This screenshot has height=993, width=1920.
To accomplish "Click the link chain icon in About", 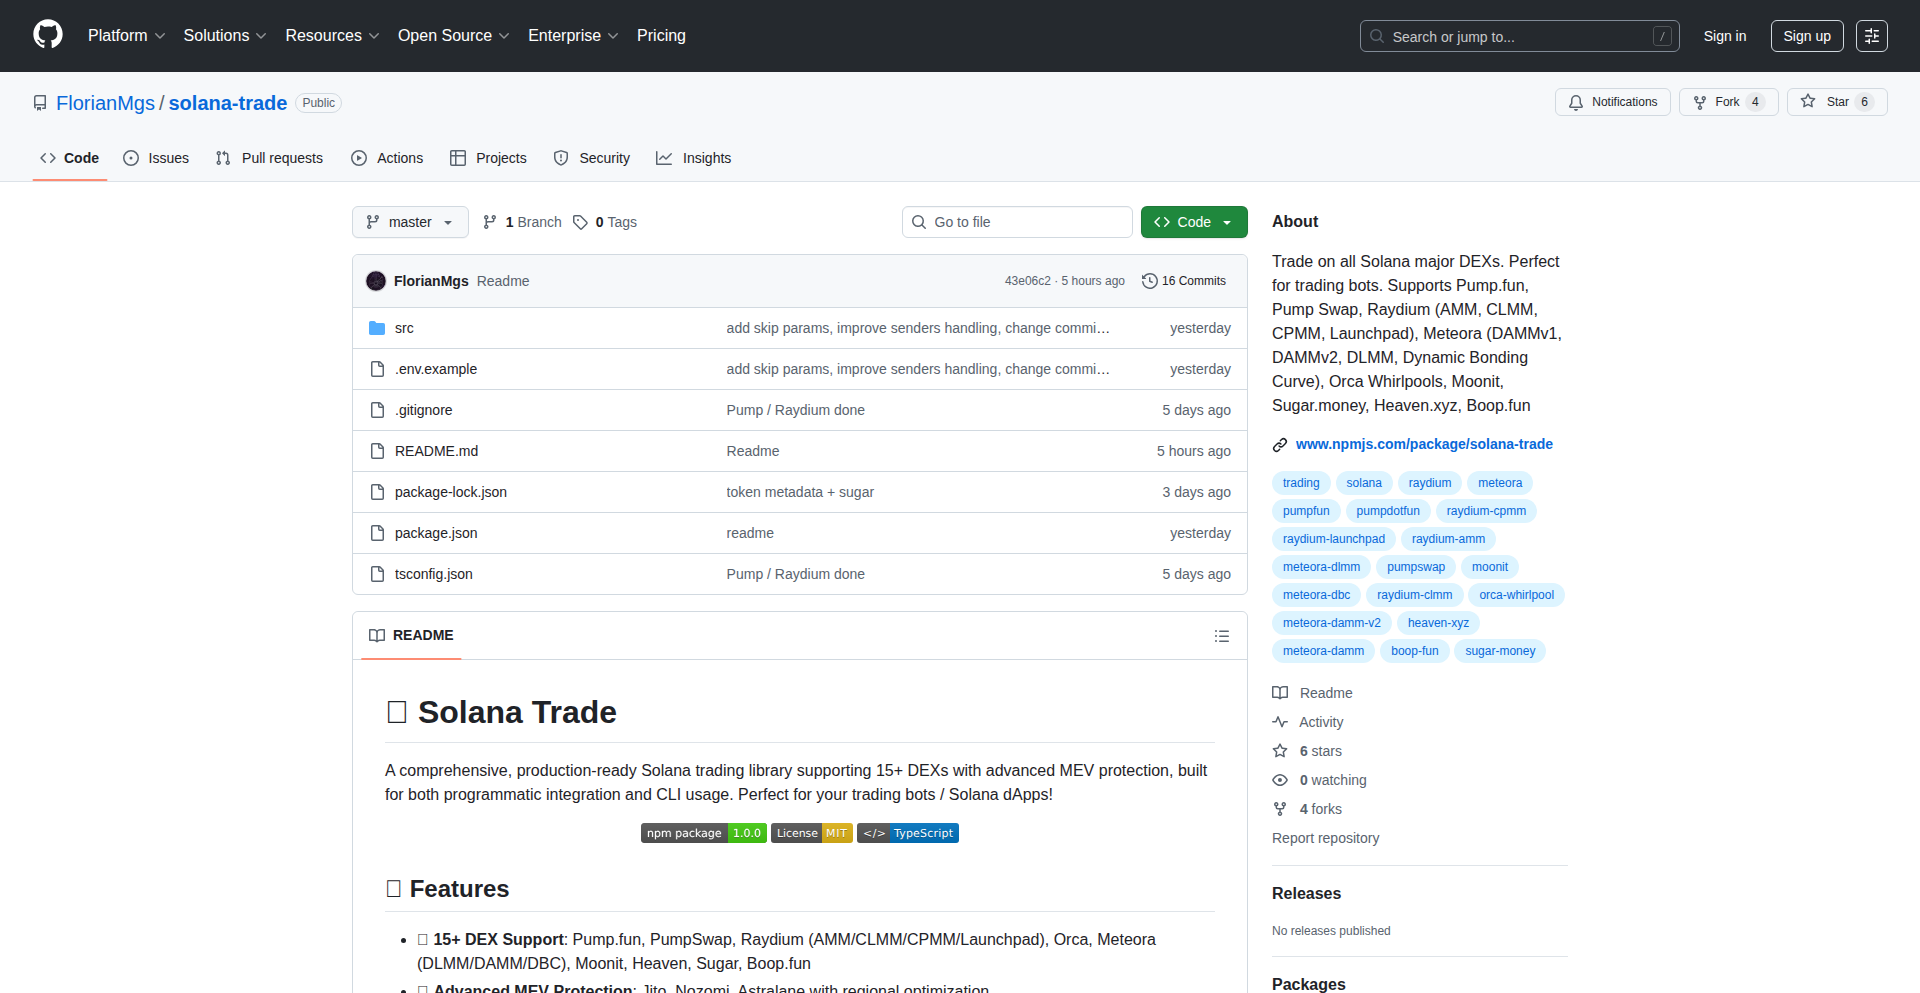I will pyautogui.click(x=1280, y=444).
